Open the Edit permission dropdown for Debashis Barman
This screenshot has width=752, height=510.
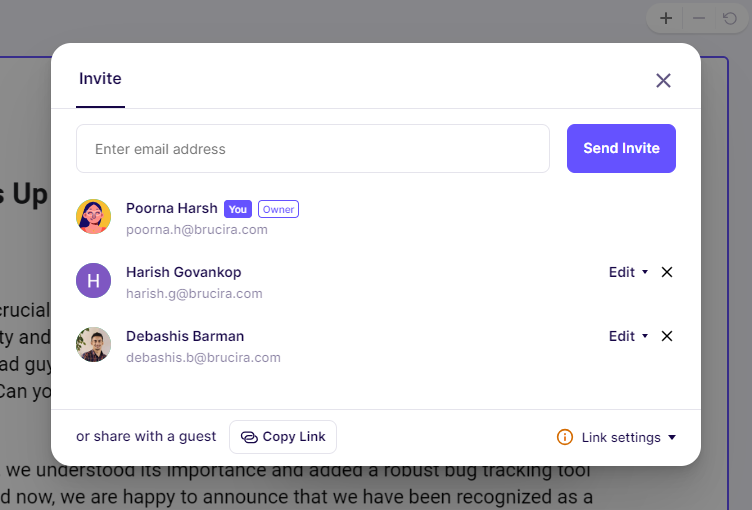click(x=628, y=336)
